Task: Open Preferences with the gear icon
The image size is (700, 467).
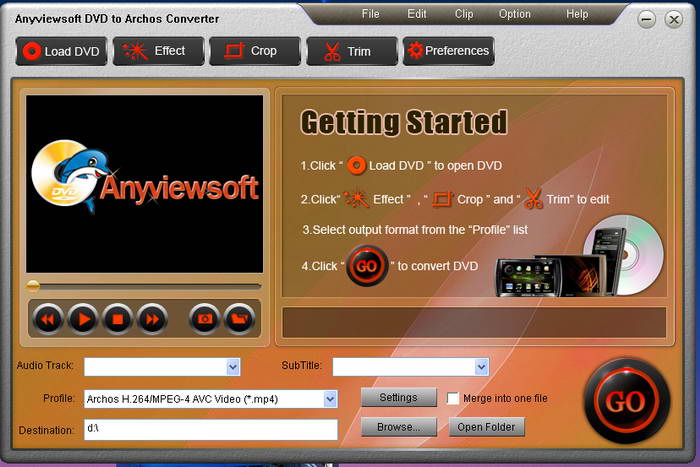Action: tap(449, 51)
